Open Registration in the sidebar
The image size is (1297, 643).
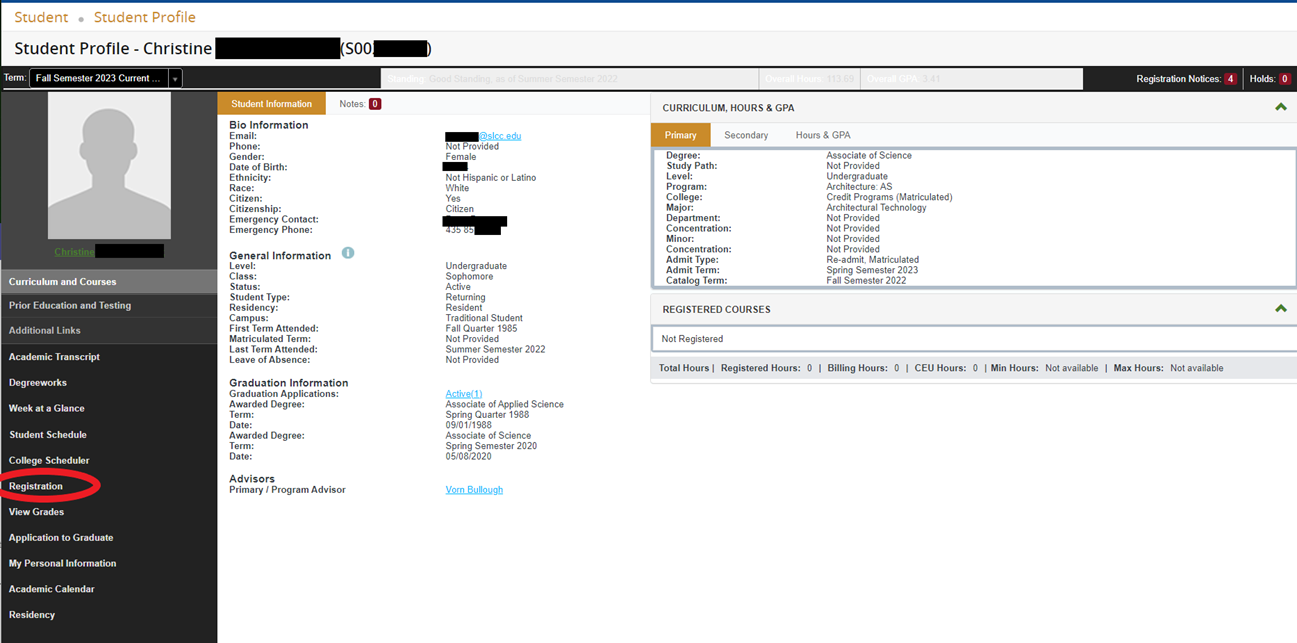tap(36, 486)
